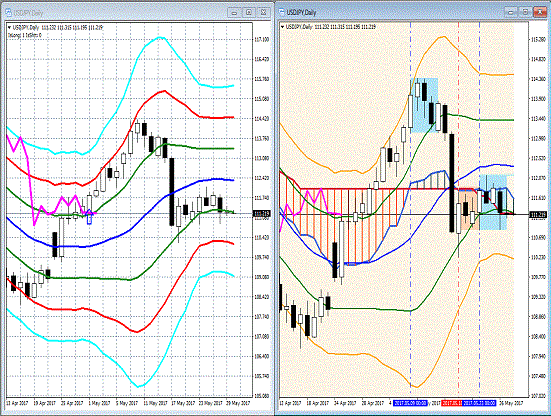Click the 23 May 2017 date on left time axis
Viewport: 551px width, 416px height.
click(x=210, y=403)
